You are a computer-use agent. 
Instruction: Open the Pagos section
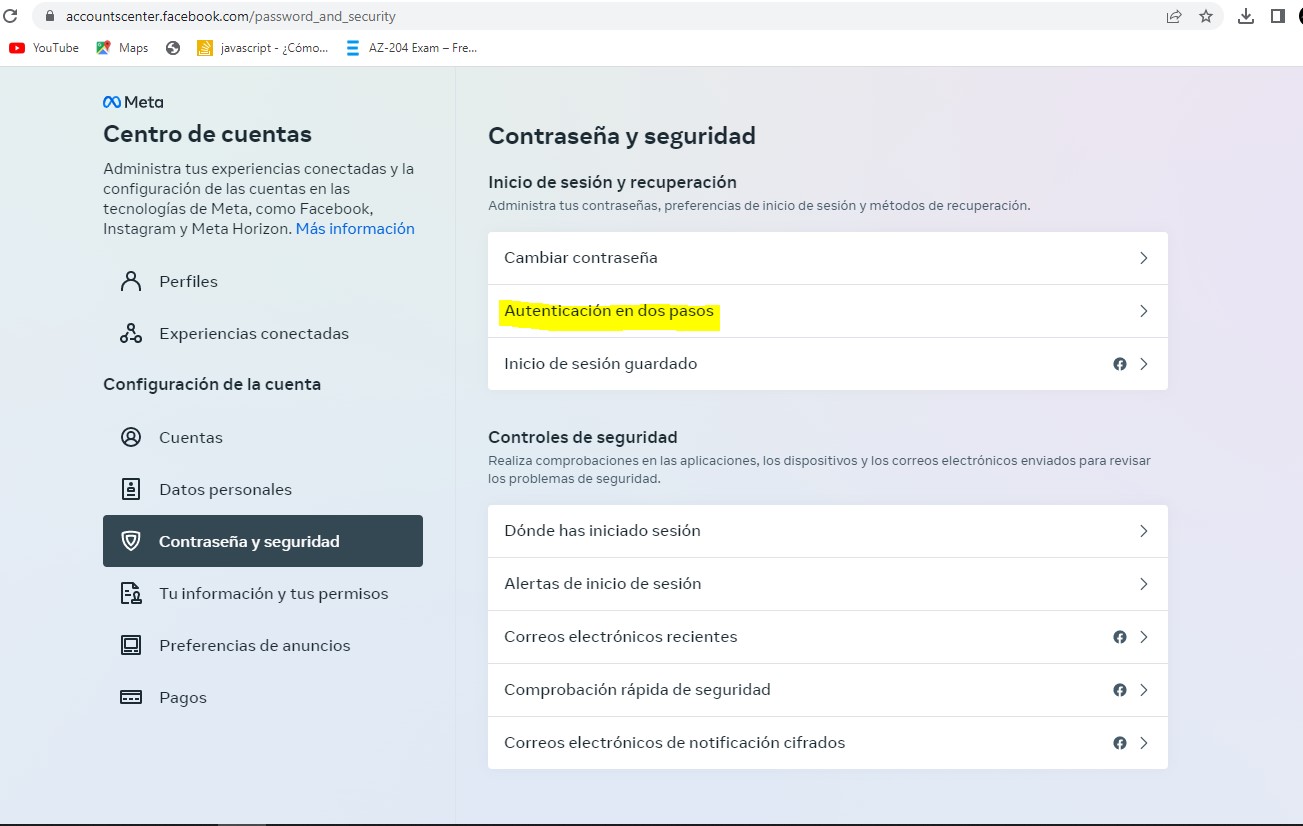(263, 697)
